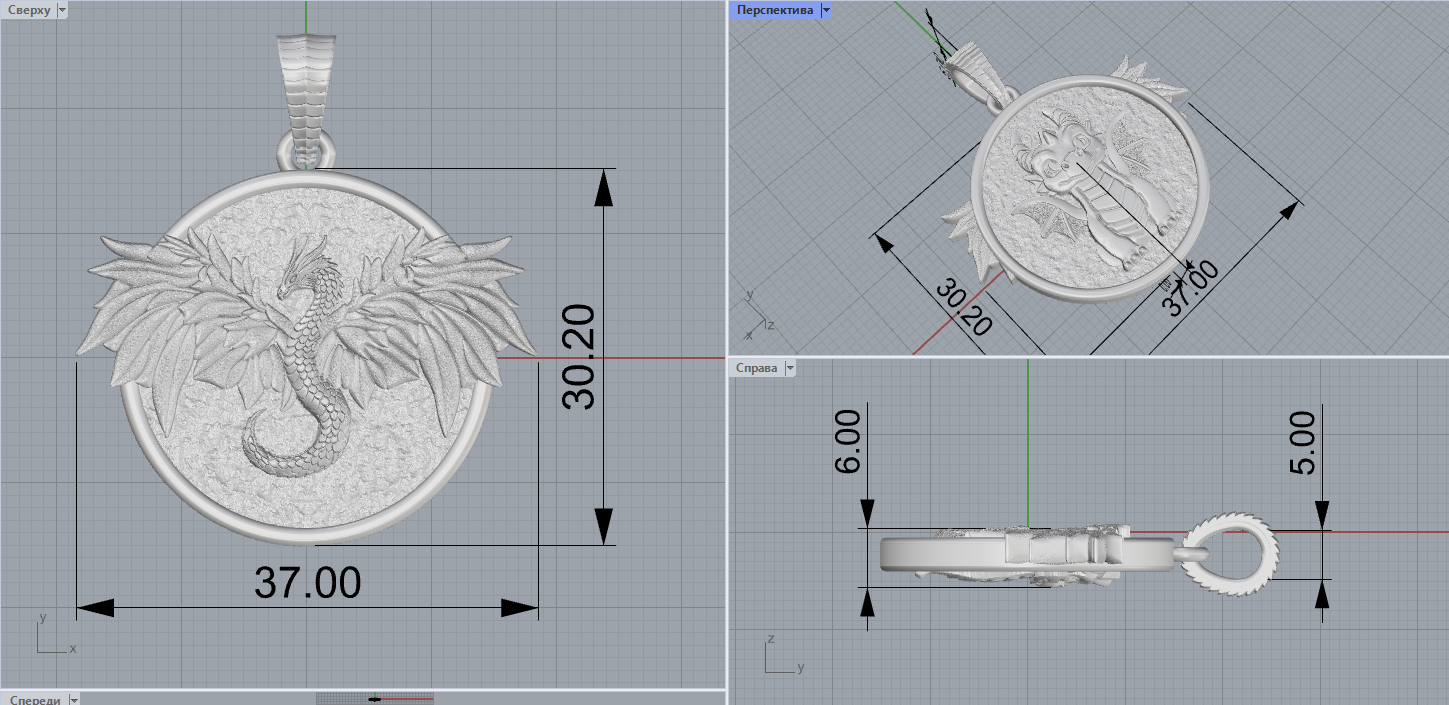Image resolution: width=1449 pixels, height=705 pixels.
Task: Select the Справа viewport title label
Action: 756,368
